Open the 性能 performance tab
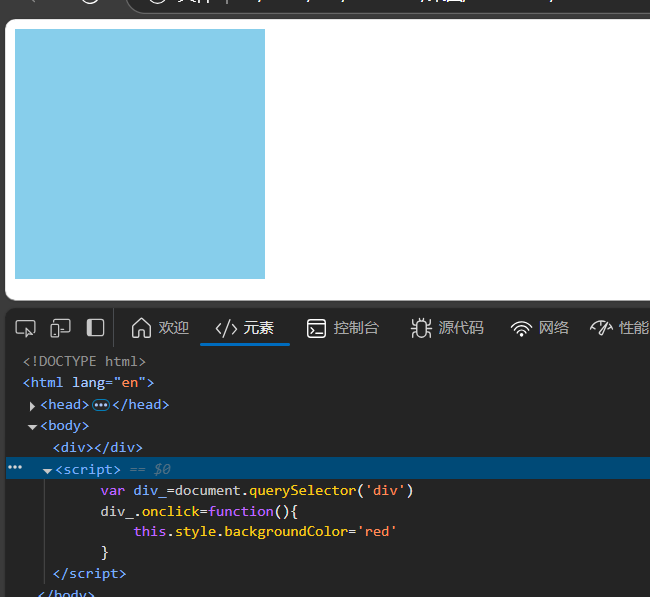Viewport: 650px width, 597px height. pos(619,328)
